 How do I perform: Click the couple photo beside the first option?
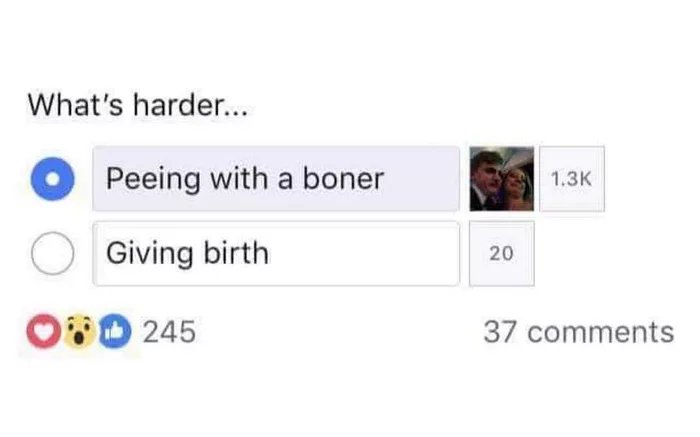click(x=500, y=179)
